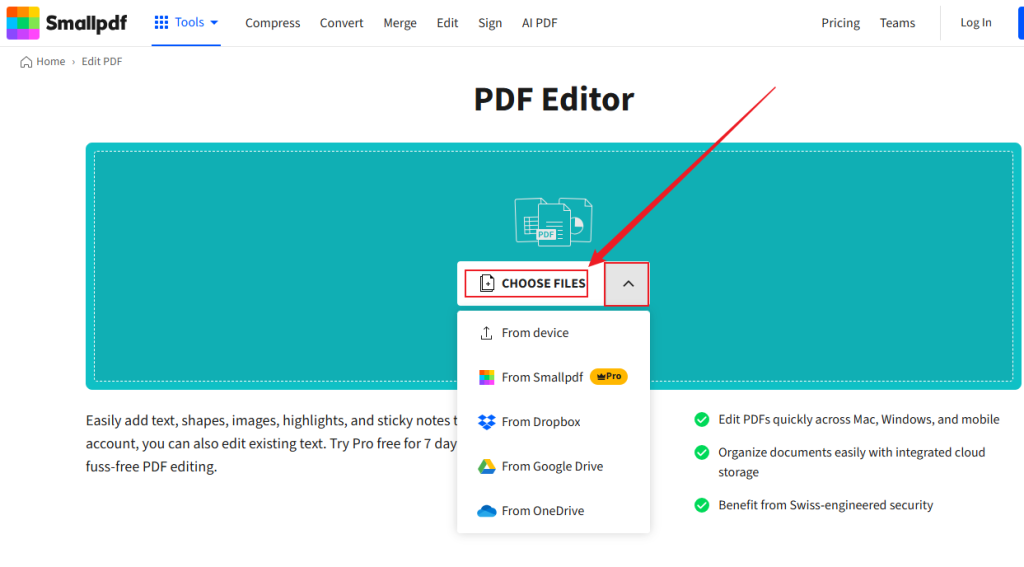1024x567 pixels.
Task: Click the Google Drive logo icon
Action: pos(487,466)
